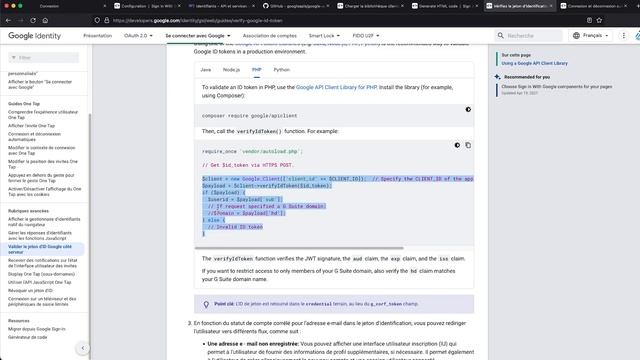Viewport: 640px width, 360px height.
Task: Click the Google Identity logo
Action: point(35,36)
